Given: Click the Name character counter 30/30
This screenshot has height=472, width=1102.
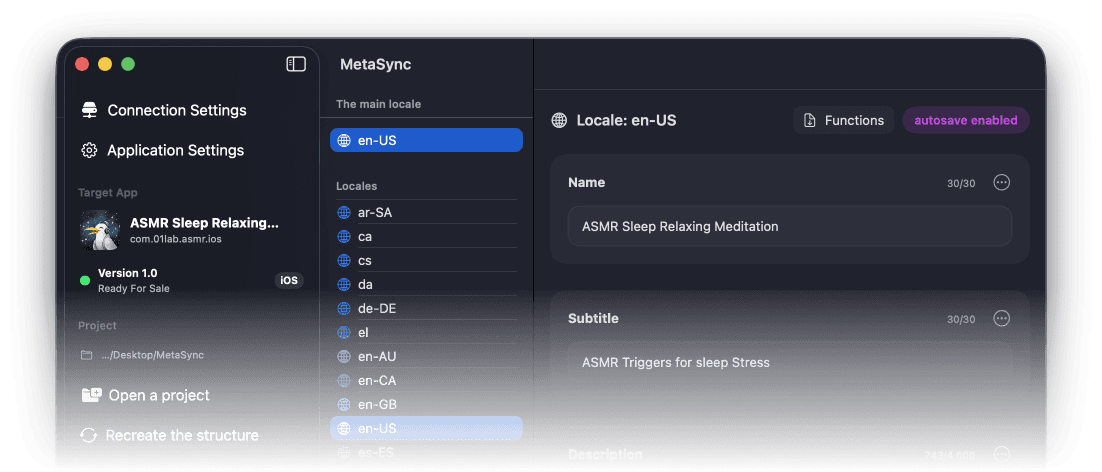Looking at the screenshot, I should pyautogui.click(x=961, y=183).
